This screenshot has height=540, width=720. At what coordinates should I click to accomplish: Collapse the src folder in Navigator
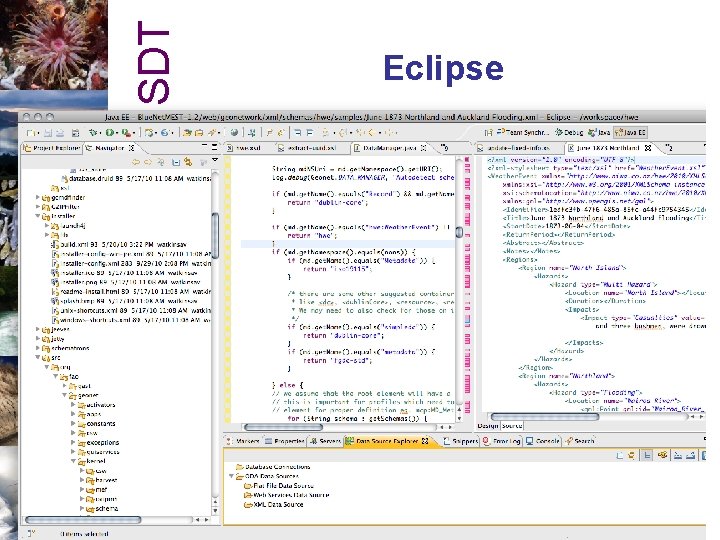tap(38, 357)
